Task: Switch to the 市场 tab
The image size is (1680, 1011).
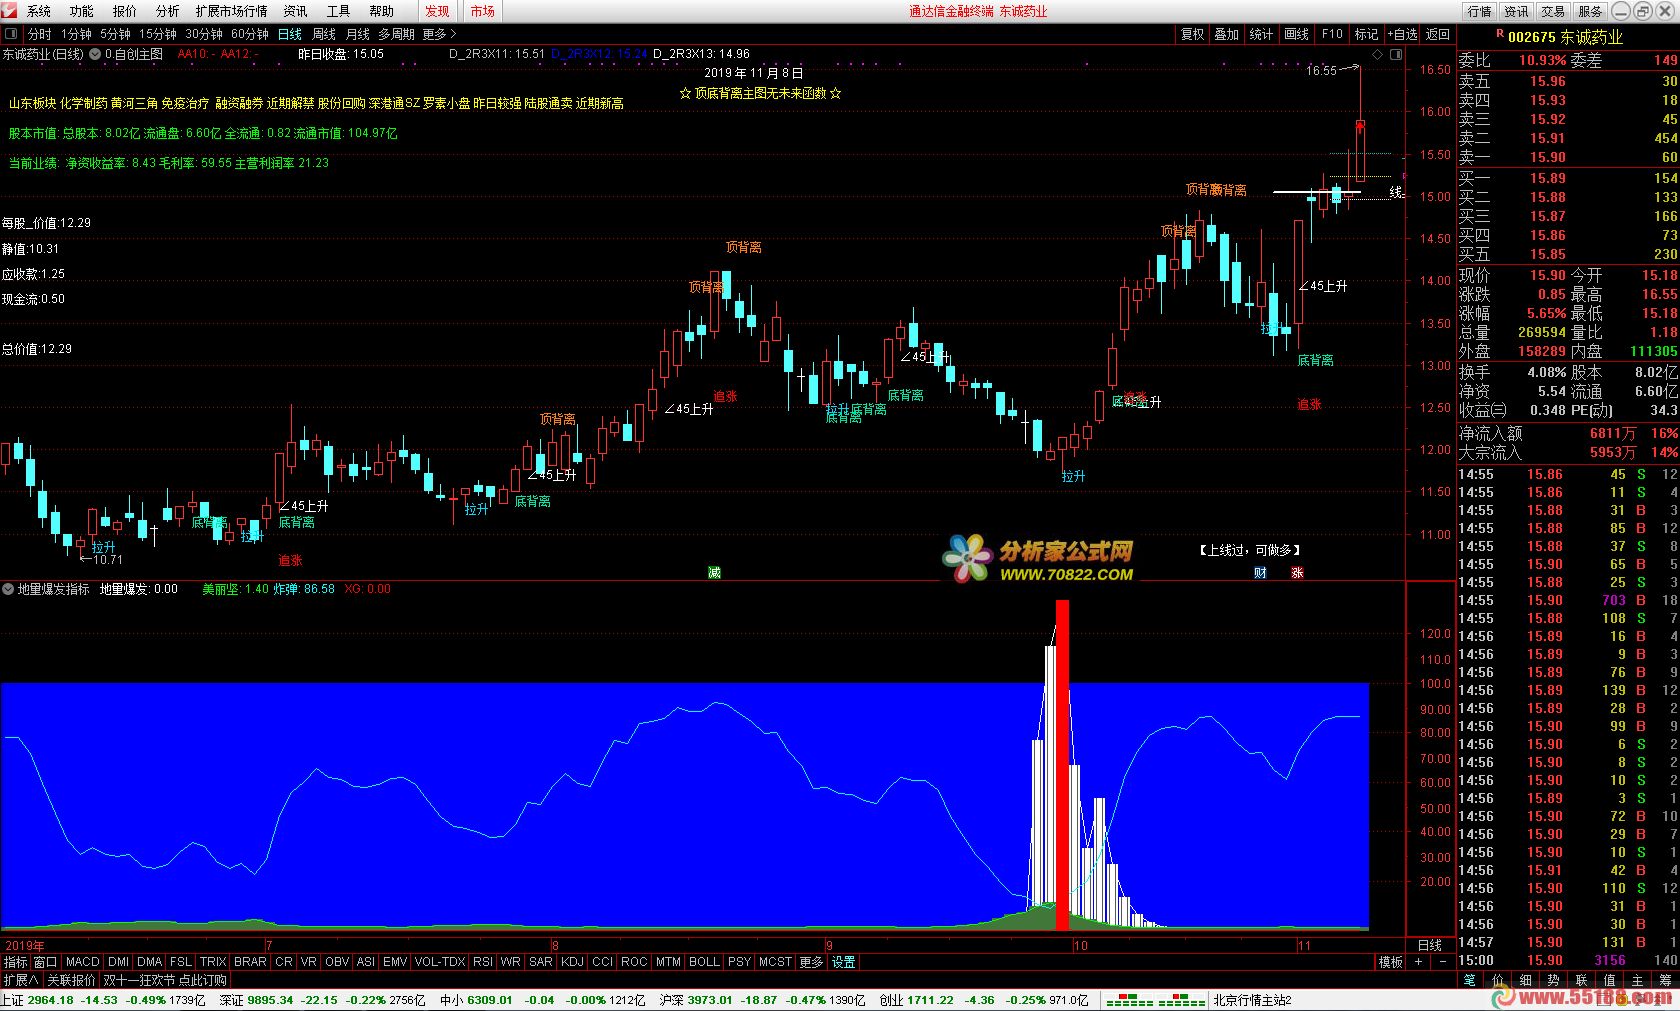Action: [x=483, y=11]
